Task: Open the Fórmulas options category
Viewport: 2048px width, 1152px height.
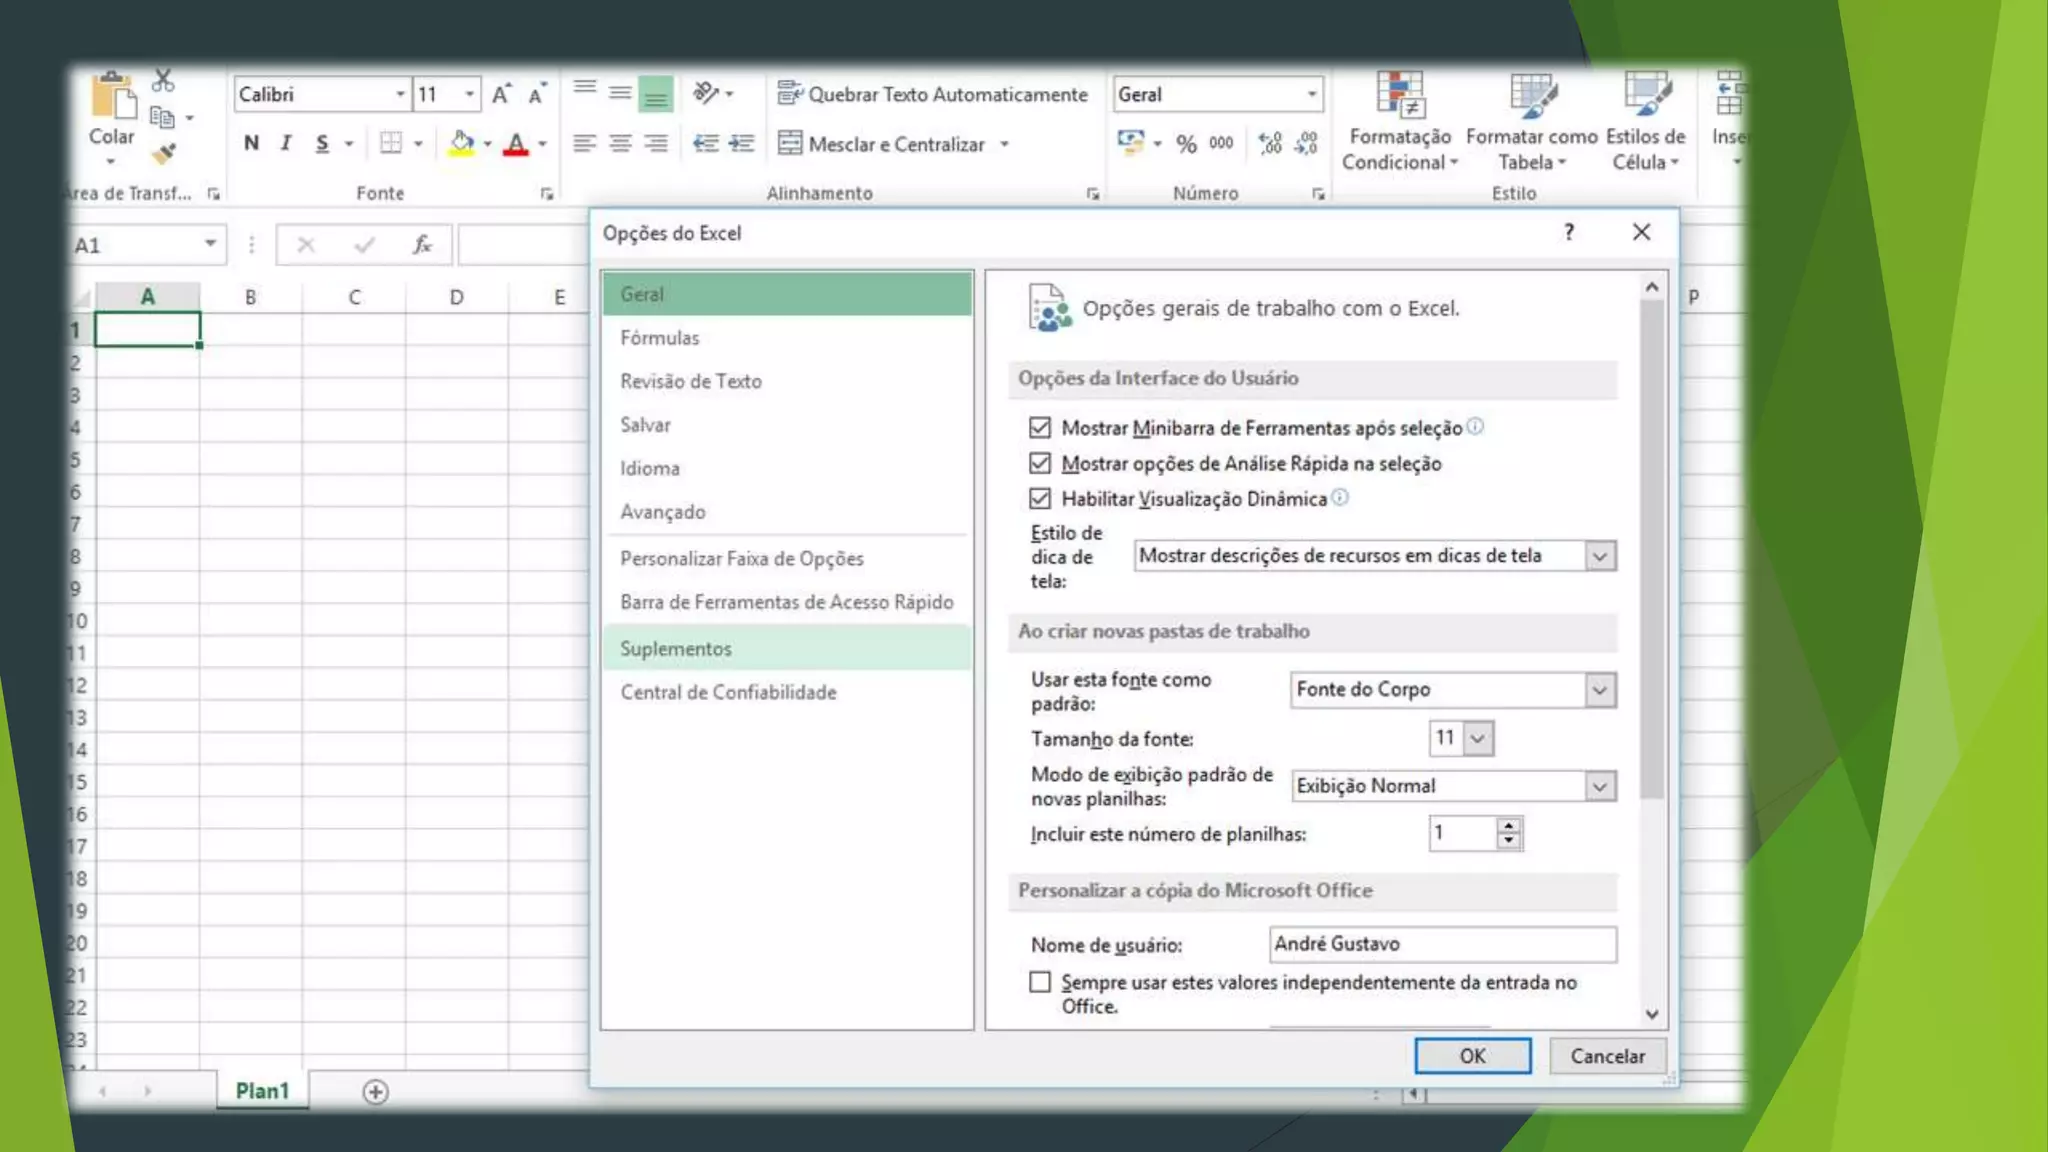Action: (x=660, y=338)
